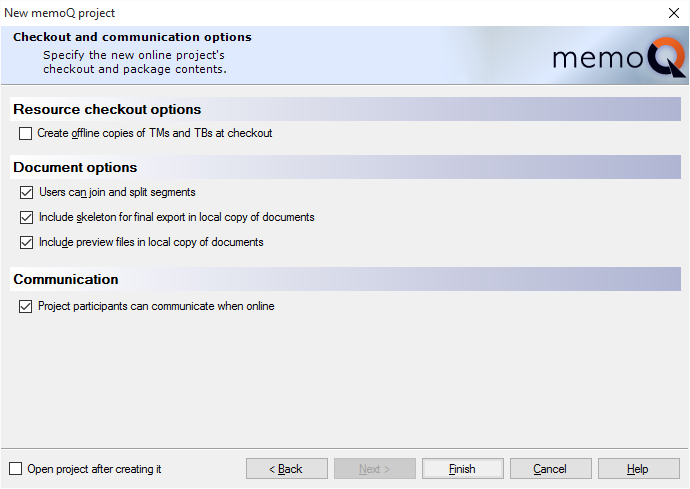Click the Resource checkout options section header
Viewport: 690px width, 489px height.
[x=345, y=109]
